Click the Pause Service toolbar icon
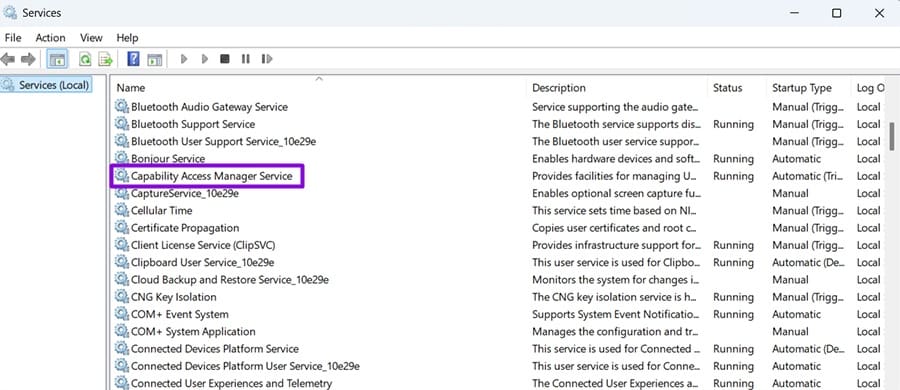Viewport: 900px width, 390px height. coord(246,59)
